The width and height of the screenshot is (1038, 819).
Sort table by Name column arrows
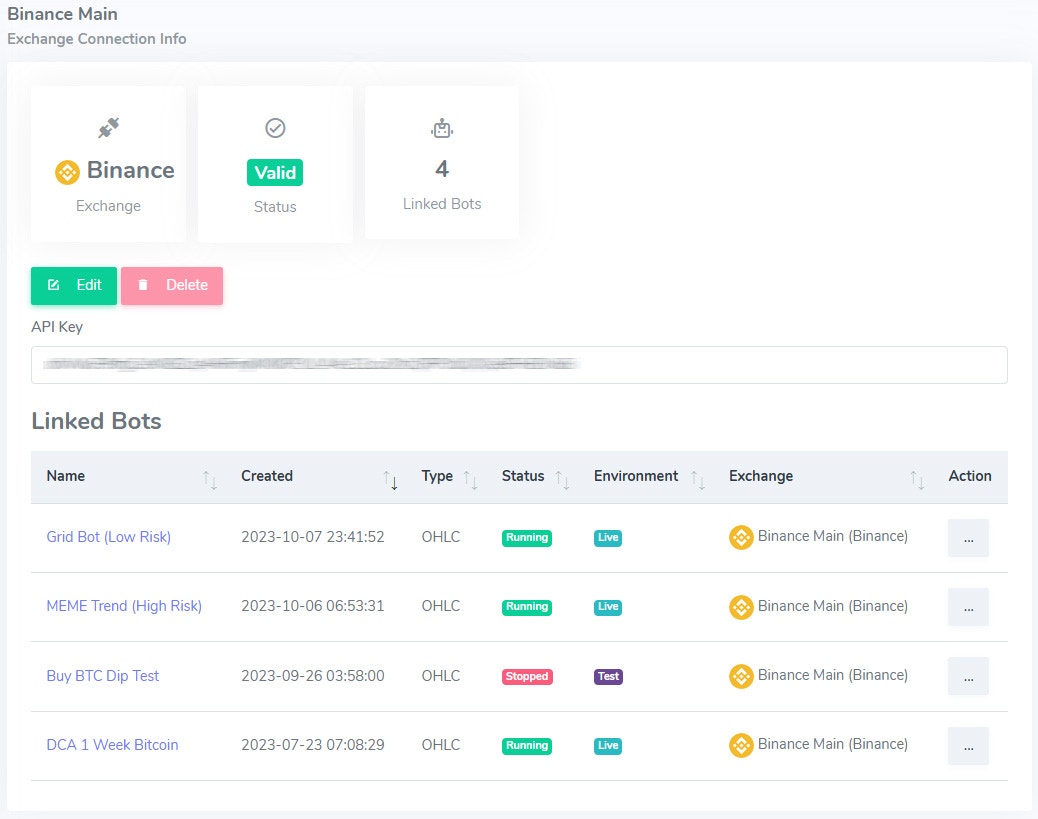[x=210, y=479]
